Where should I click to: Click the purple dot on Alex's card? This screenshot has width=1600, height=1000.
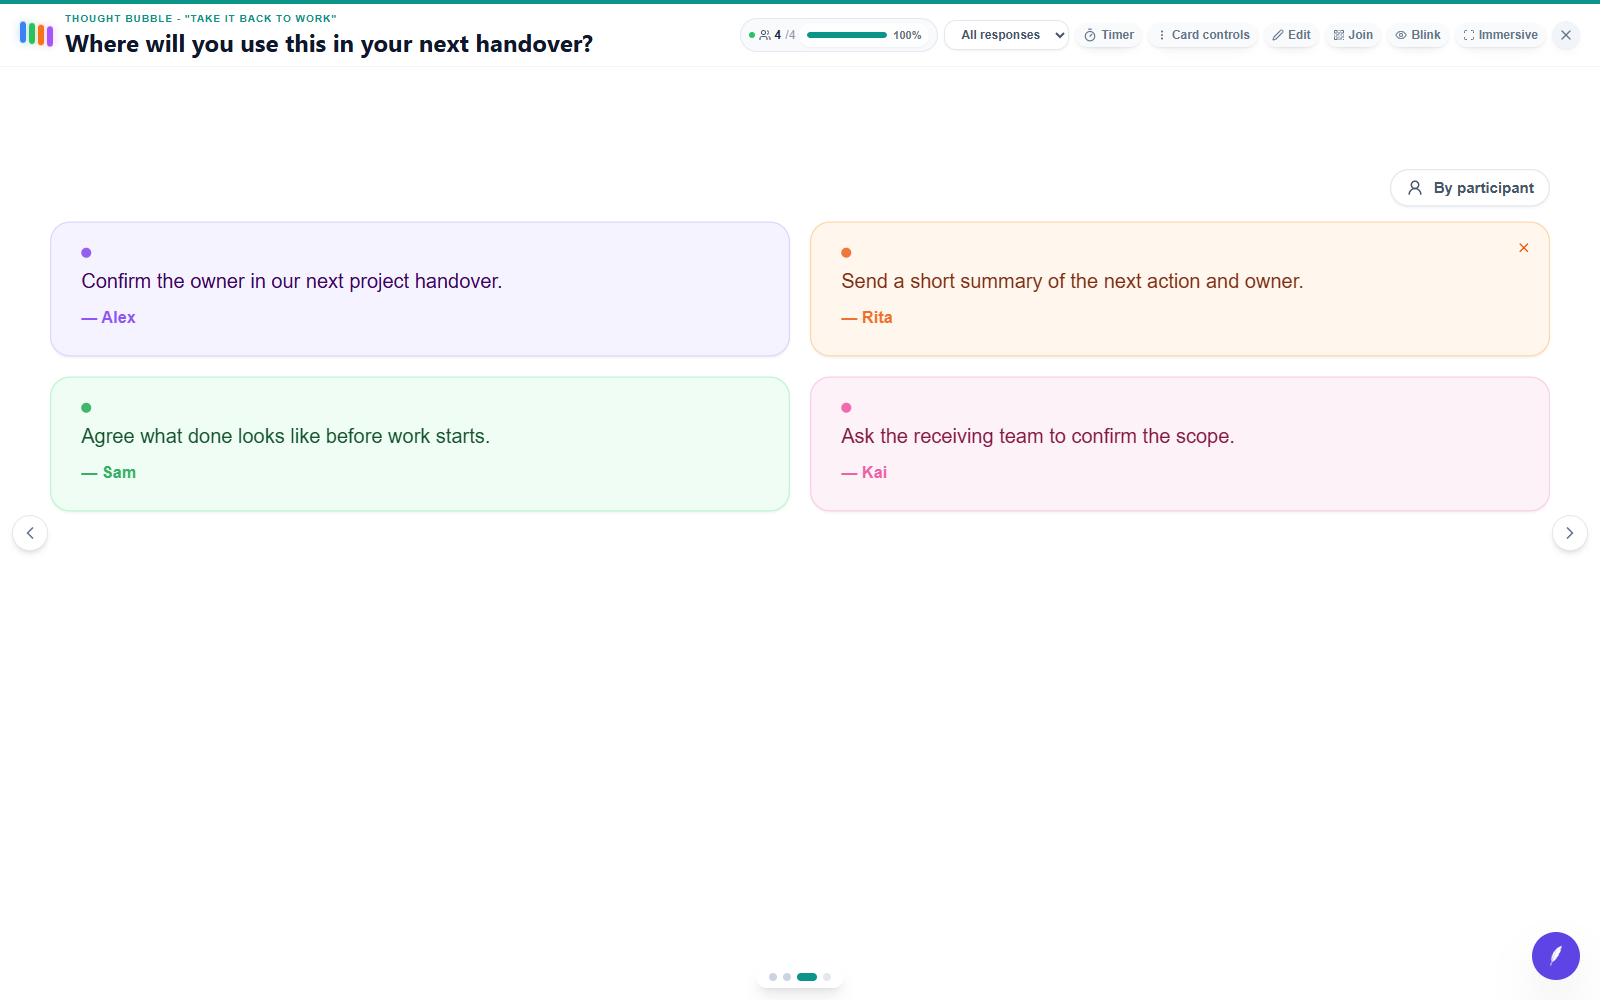[86, 253]
